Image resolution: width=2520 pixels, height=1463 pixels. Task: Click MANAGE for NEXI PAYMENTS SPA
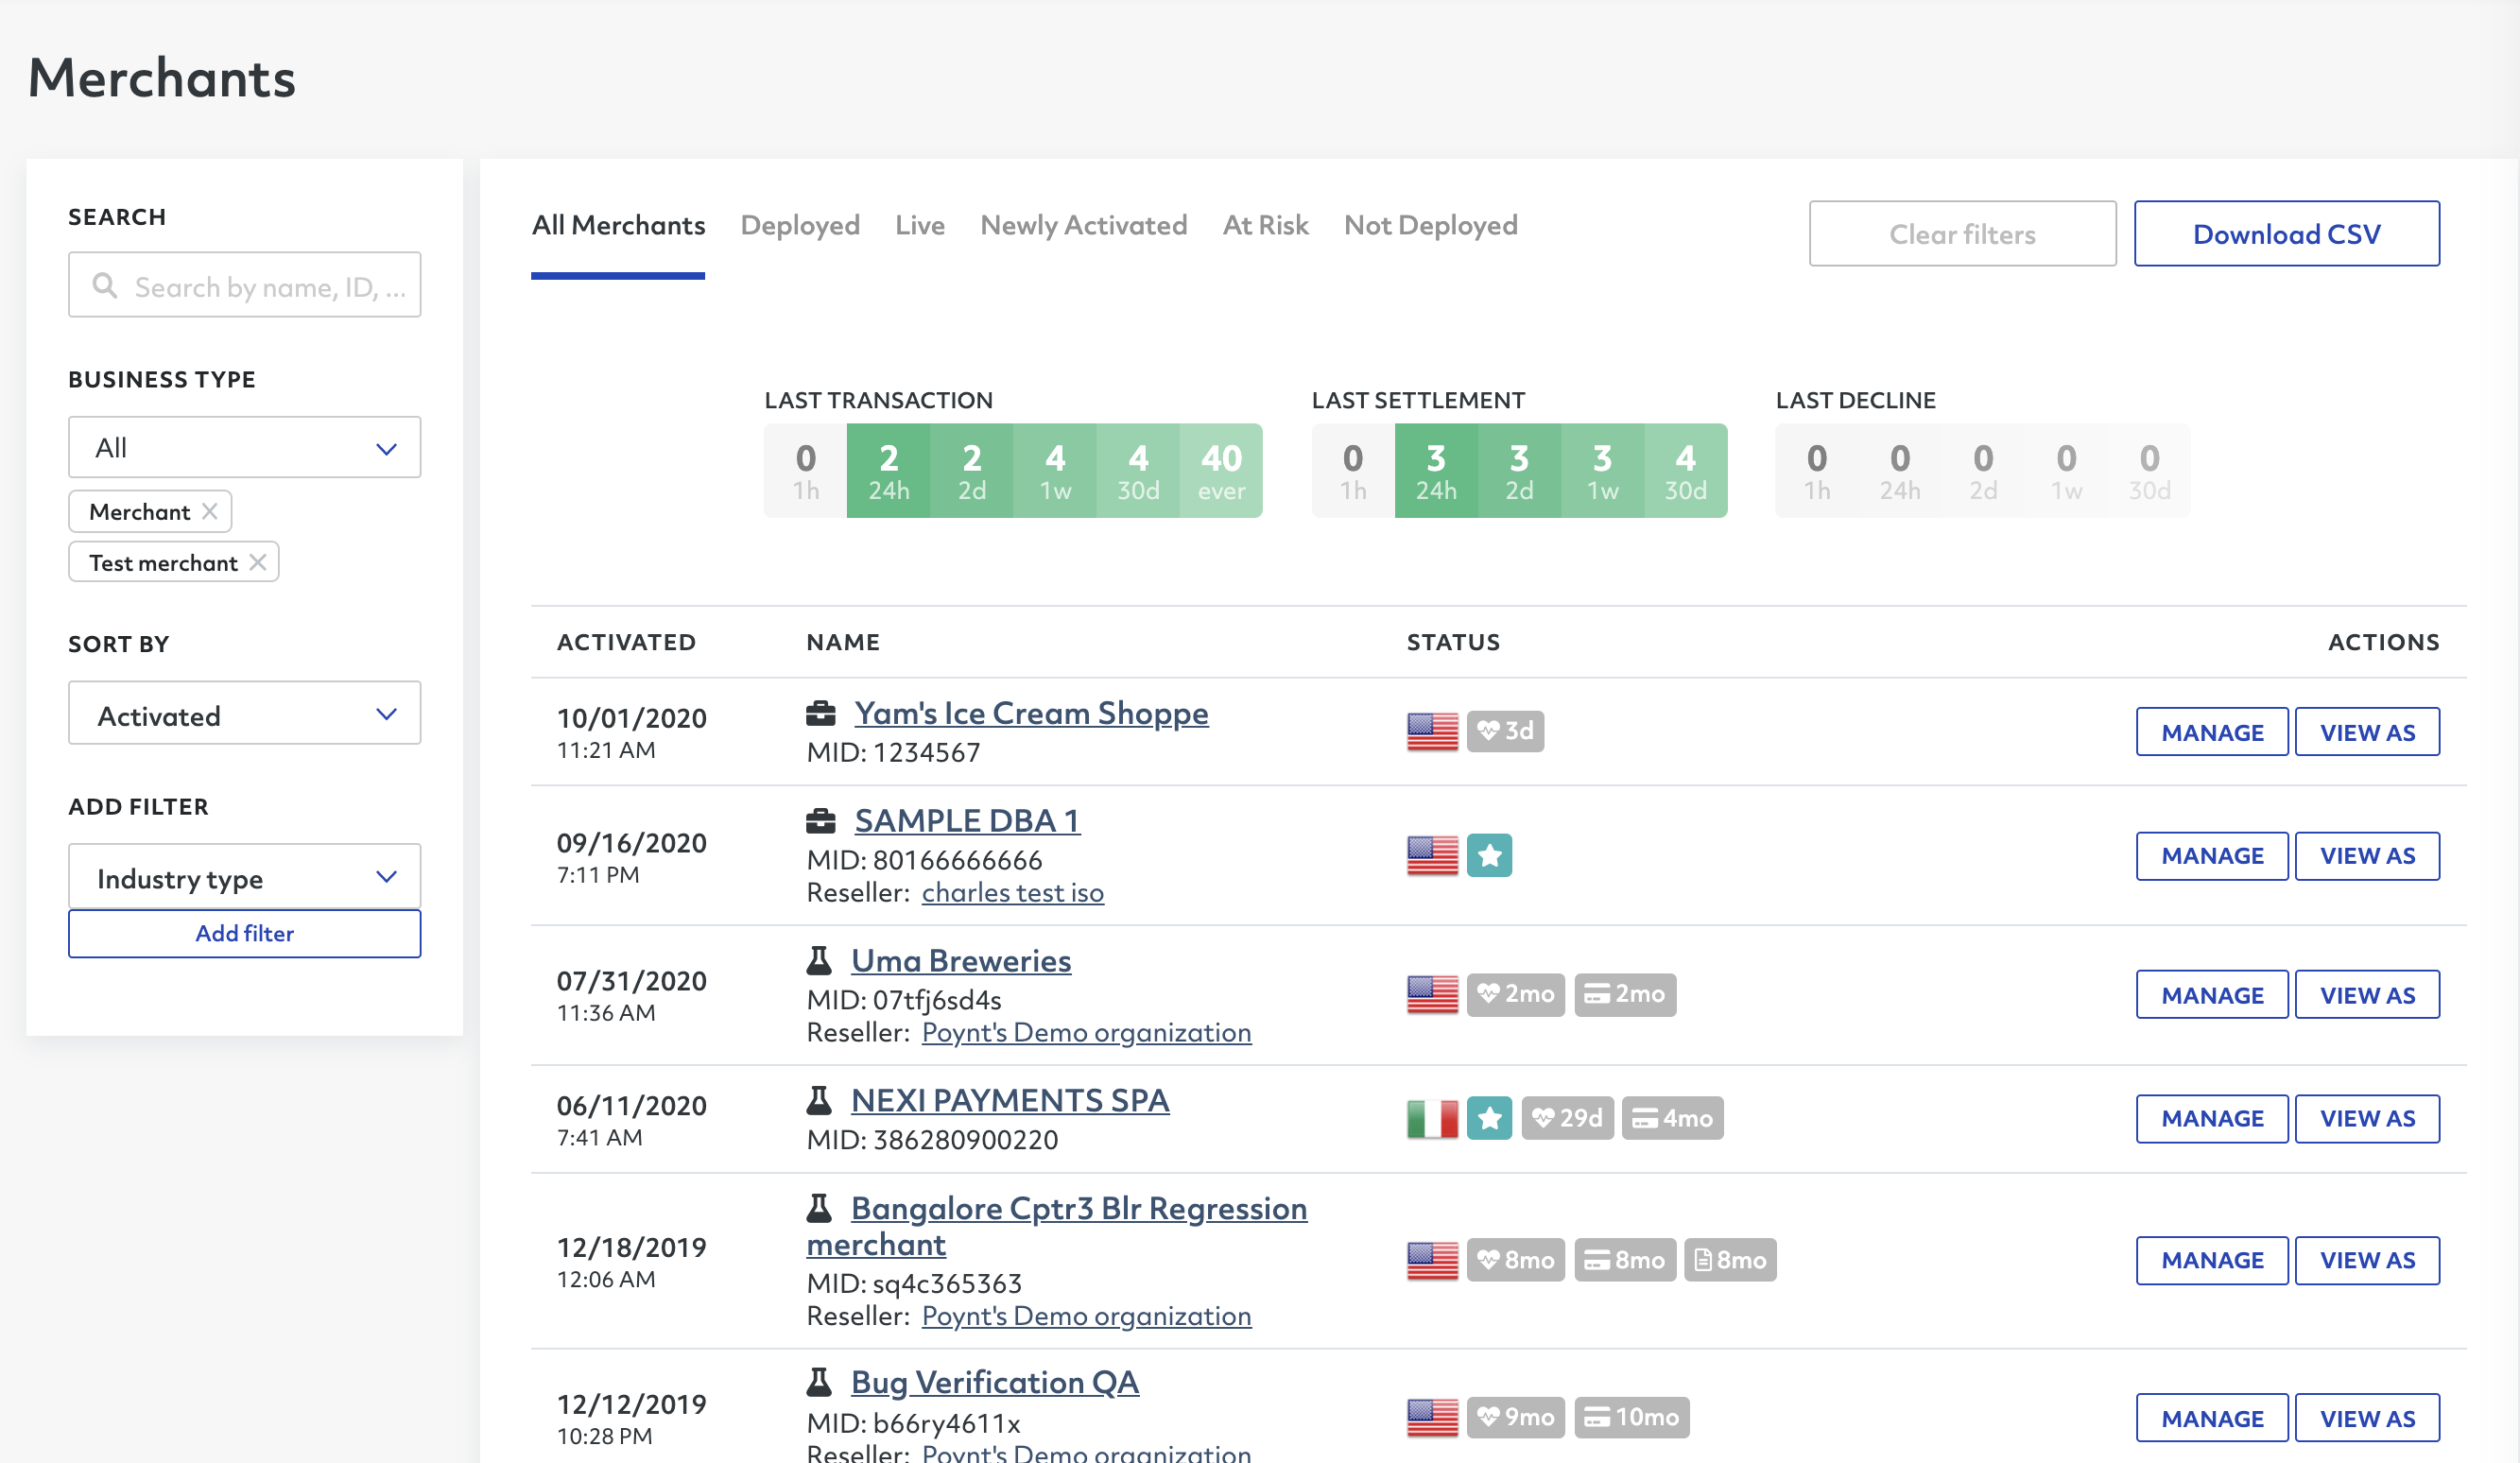point(2212,1118)
